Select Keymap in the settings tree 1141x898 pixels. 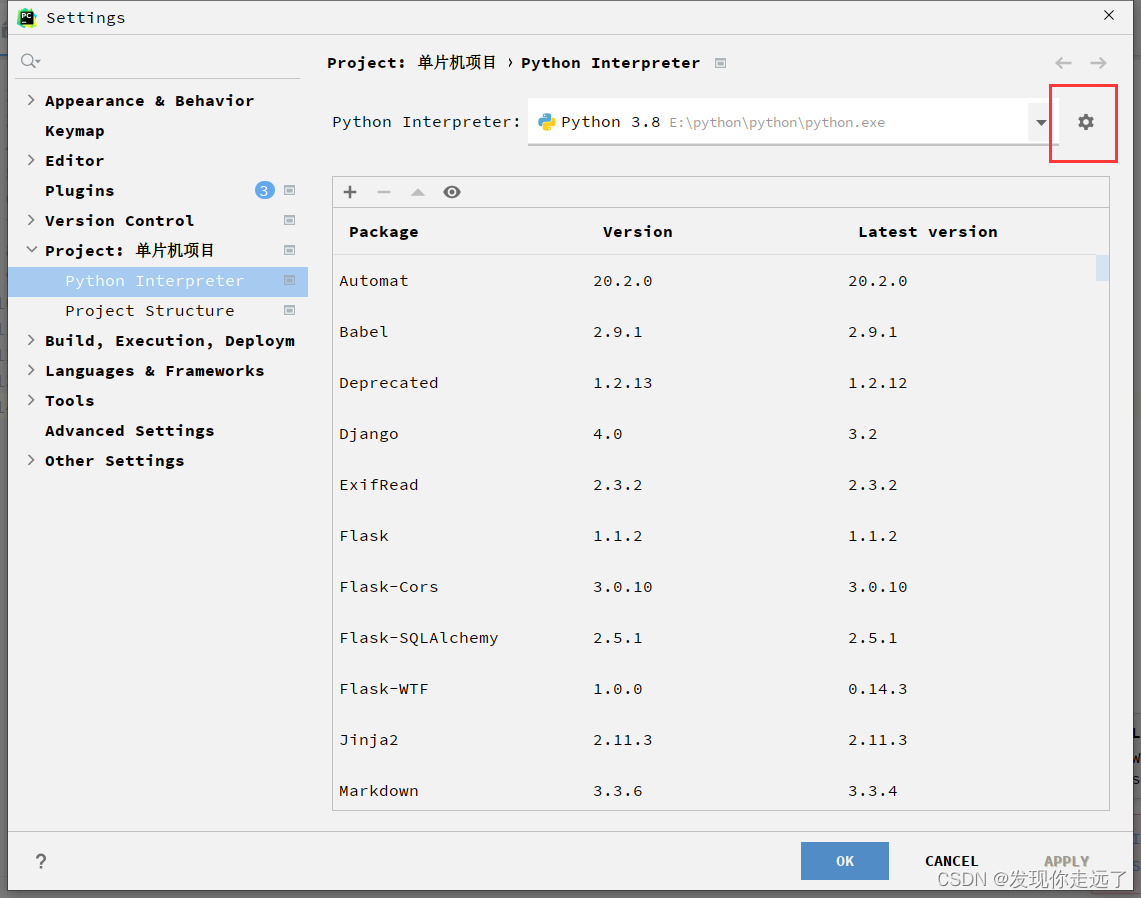[75, 131]
